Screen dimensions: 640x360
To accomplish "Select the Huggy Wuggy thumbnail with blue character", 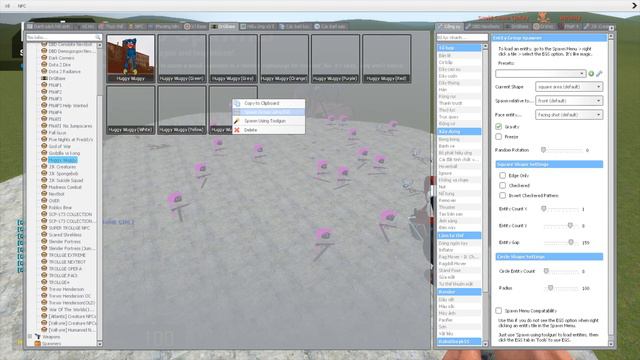I will click(x=131, y=58).
